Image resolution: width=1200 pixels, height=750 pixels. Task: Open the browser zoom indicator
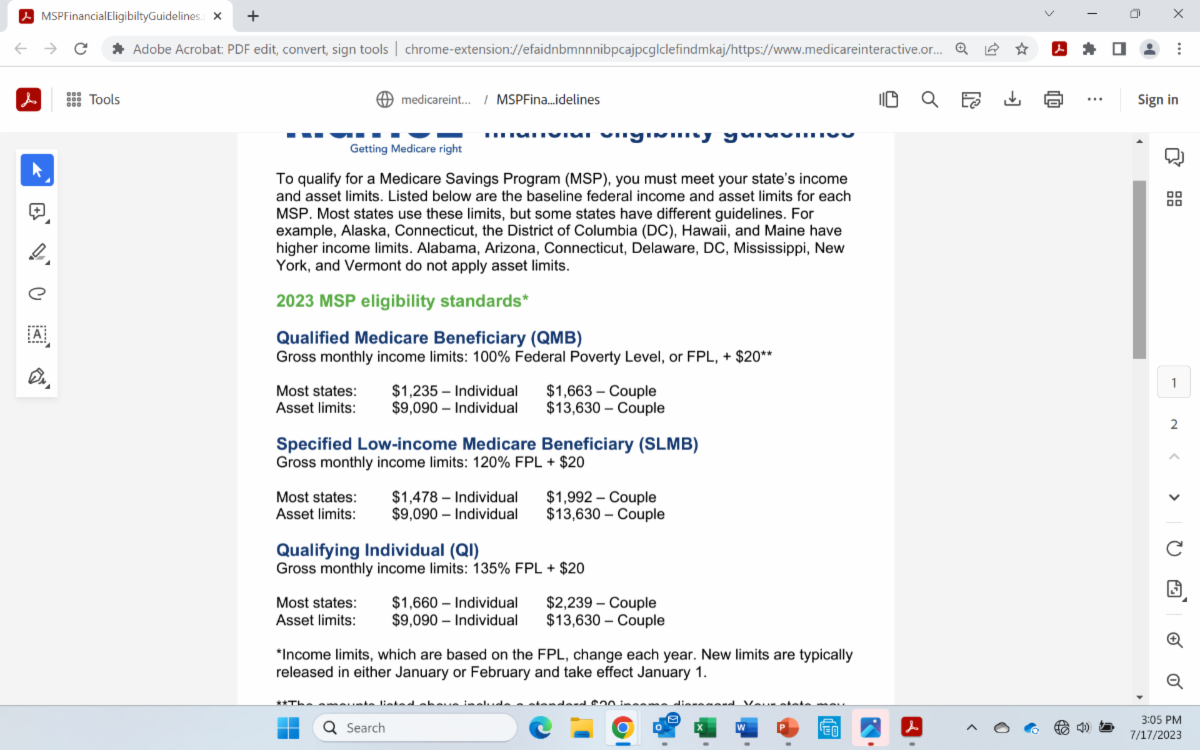pos(961,48)
